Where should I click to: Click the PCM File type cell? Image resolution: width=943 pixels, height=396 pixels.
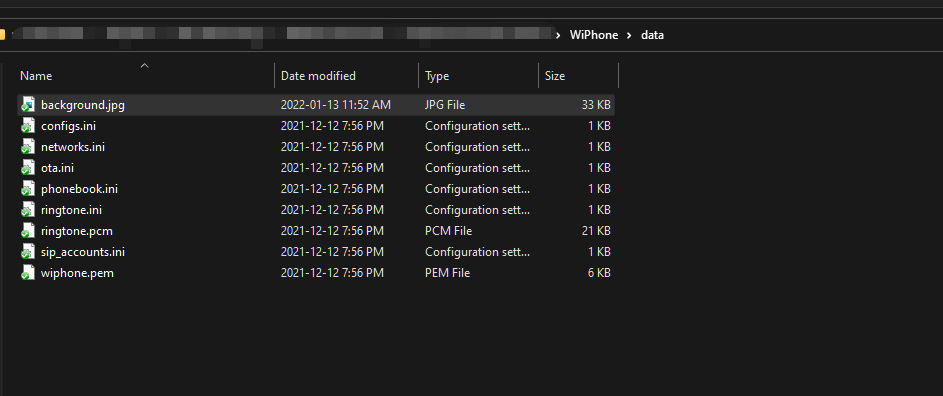click(x=449, y=231)
